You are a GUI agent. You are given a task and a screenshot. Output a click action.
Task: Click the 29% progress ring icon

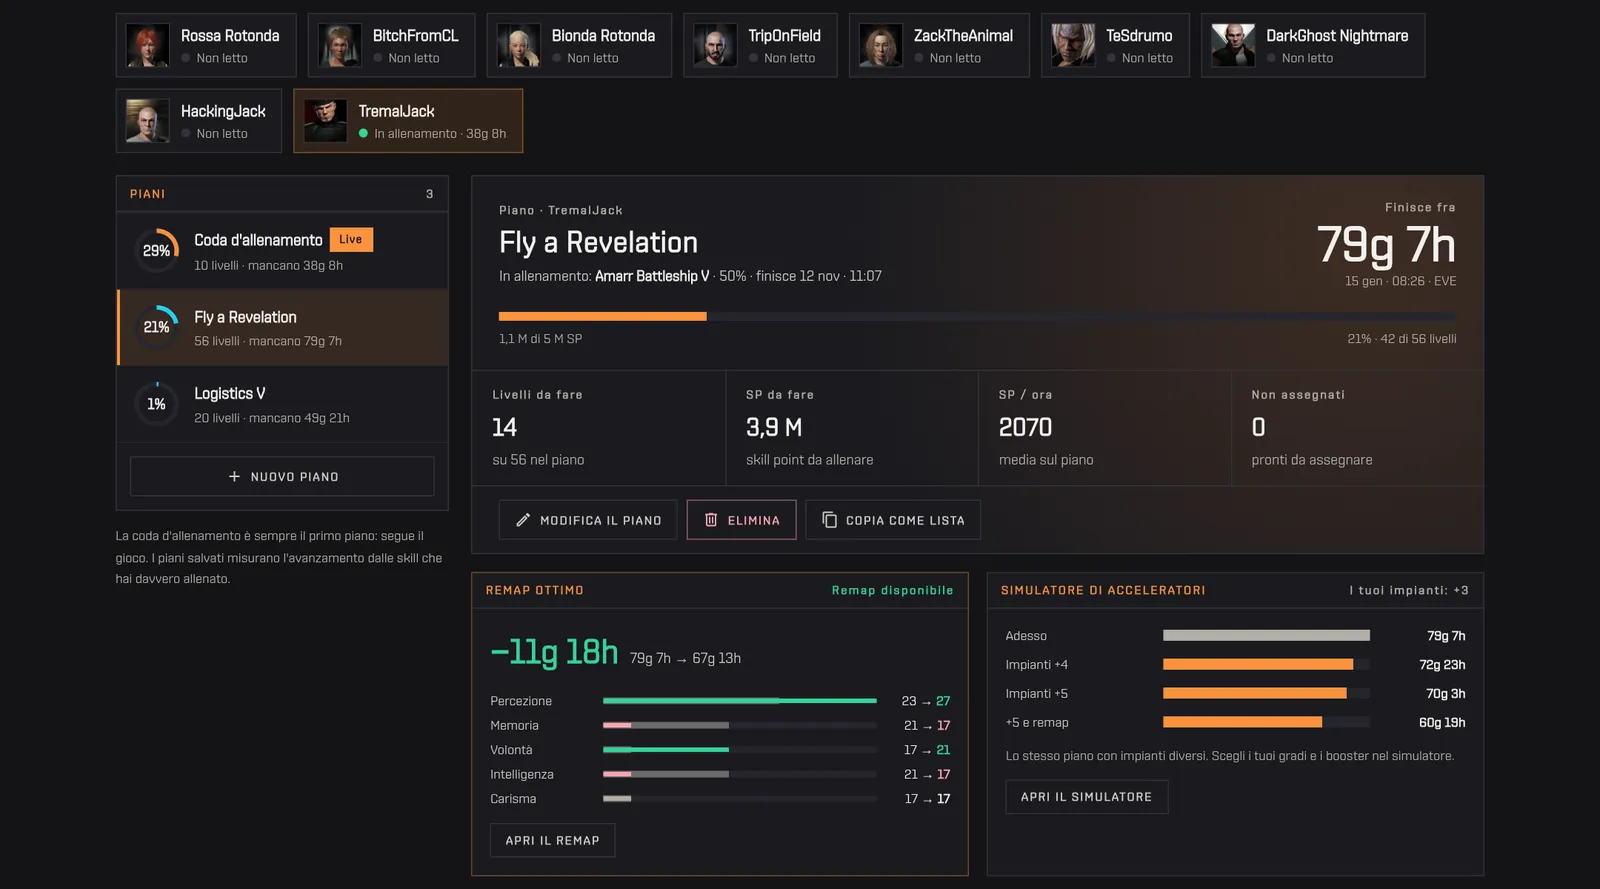pyautogui.click(x=157, y=251)
